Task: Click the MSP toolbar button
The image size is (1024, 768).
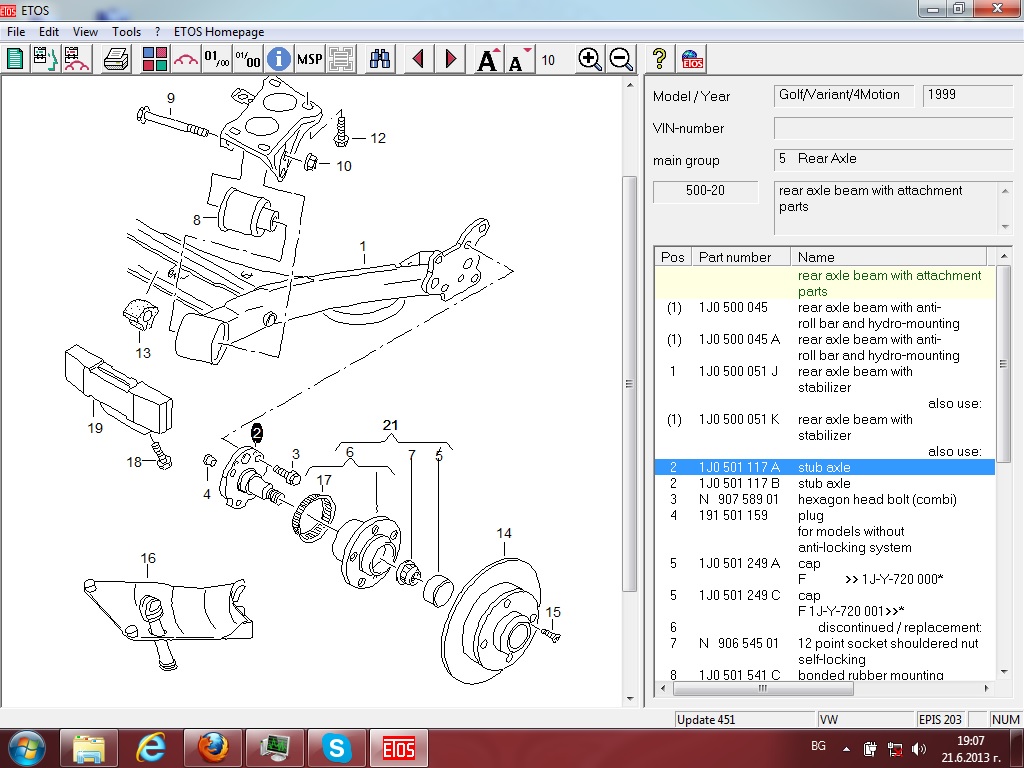Action: pos(310,59)
